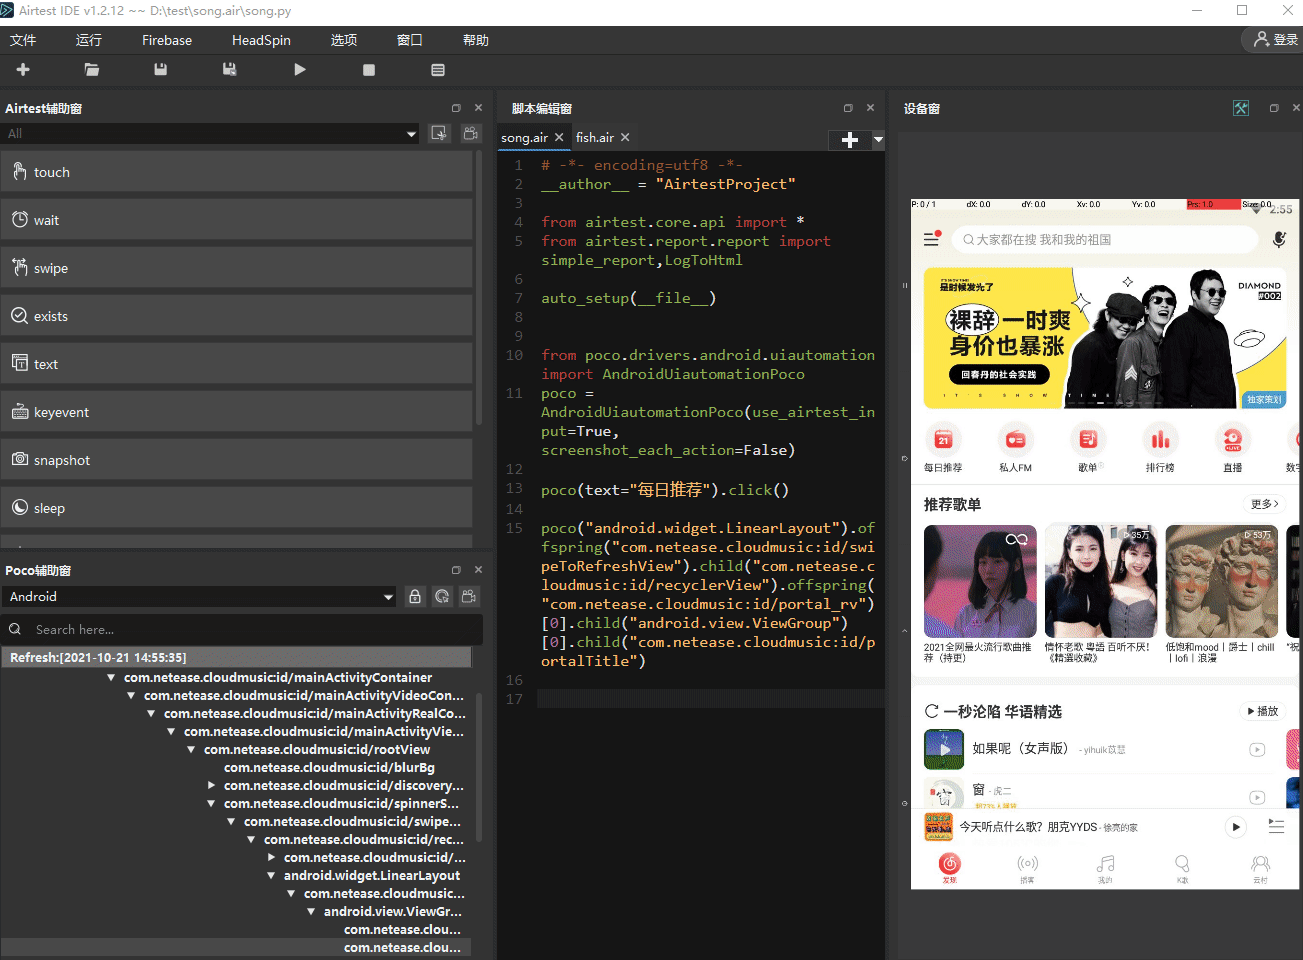Toggle the Poco lock icon
Screen dimensions: 1303x960
coord(415,596)
